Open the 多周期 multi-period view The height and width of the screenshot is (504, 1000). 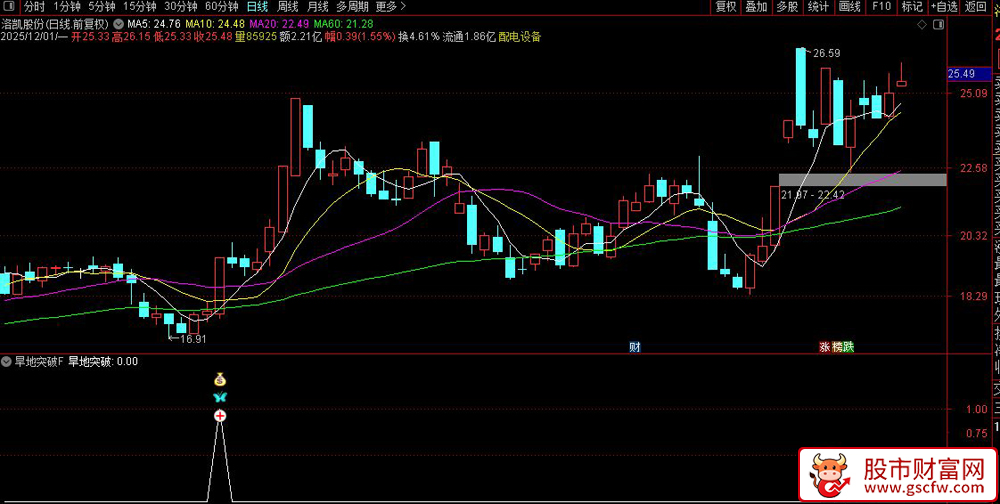coord(352,7)
